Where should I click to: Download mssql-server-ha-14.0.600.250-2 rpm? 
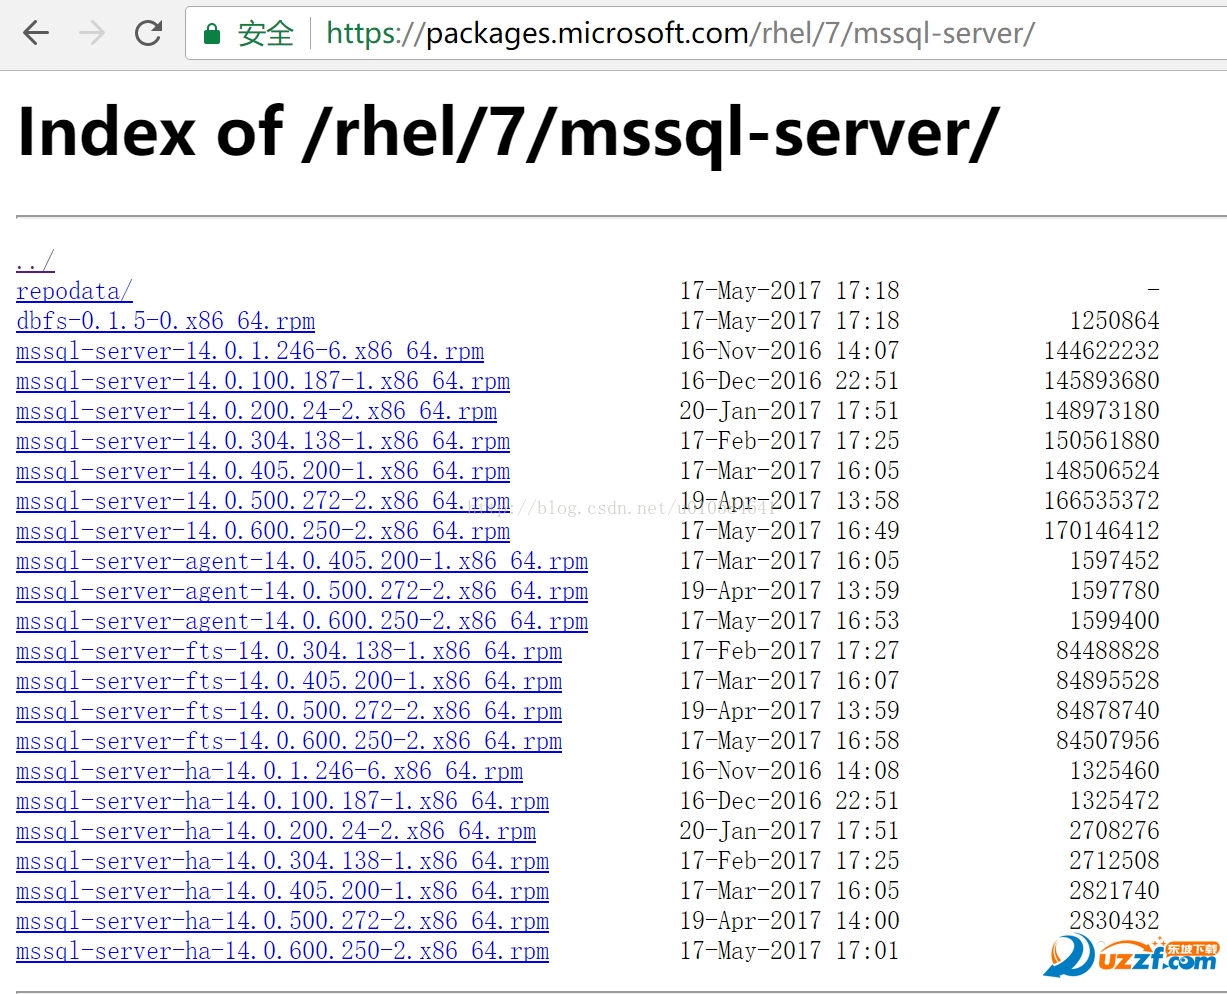282,951
